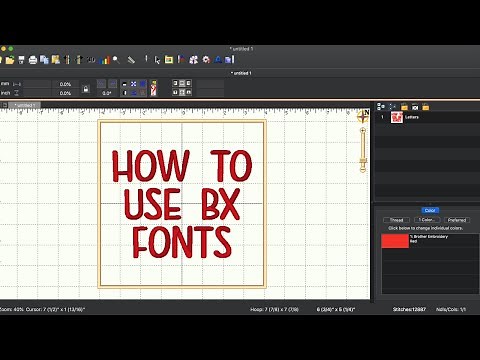Screen dimensions: 480x360
Task: Click the object tree icon atop the objects panel
Action: [x=381, y=107]
